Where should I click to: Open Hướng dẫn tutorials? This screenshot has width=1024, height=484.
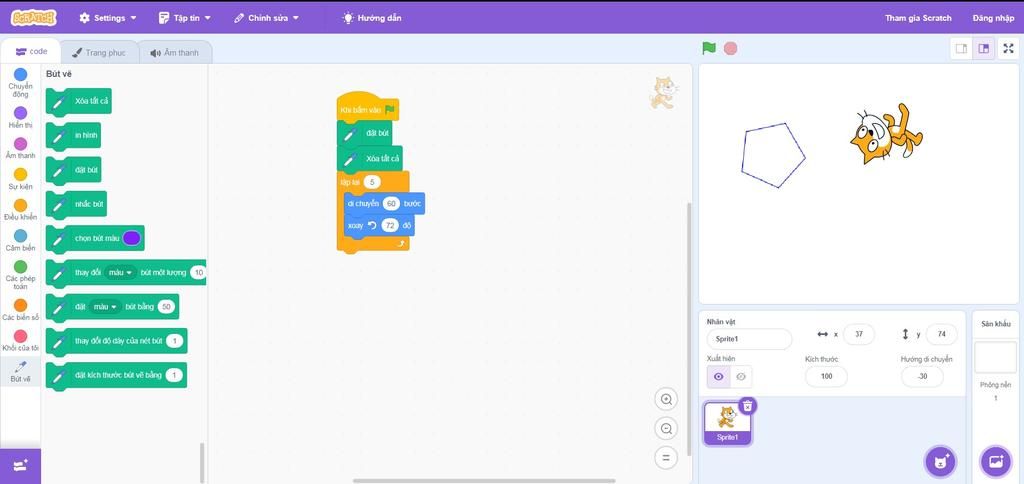[372, 18]
